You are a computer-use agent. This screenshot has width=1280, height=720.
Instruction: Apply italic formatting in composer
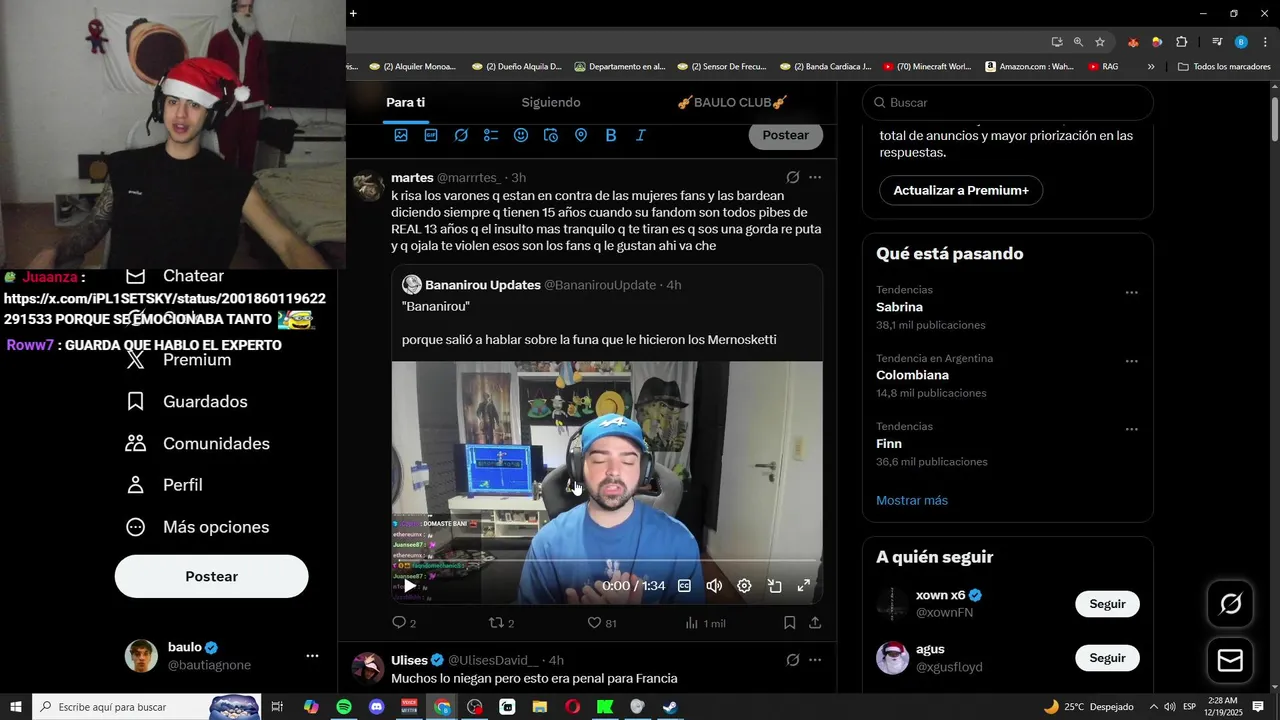tap(641, 135)
